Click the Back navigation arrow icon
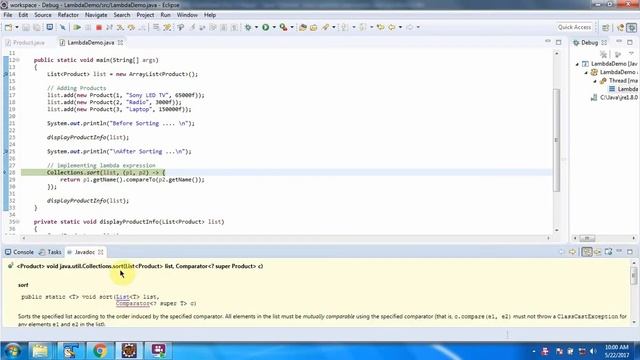The width and height of the screenshot is (640, 360). [x=392, y=27]
